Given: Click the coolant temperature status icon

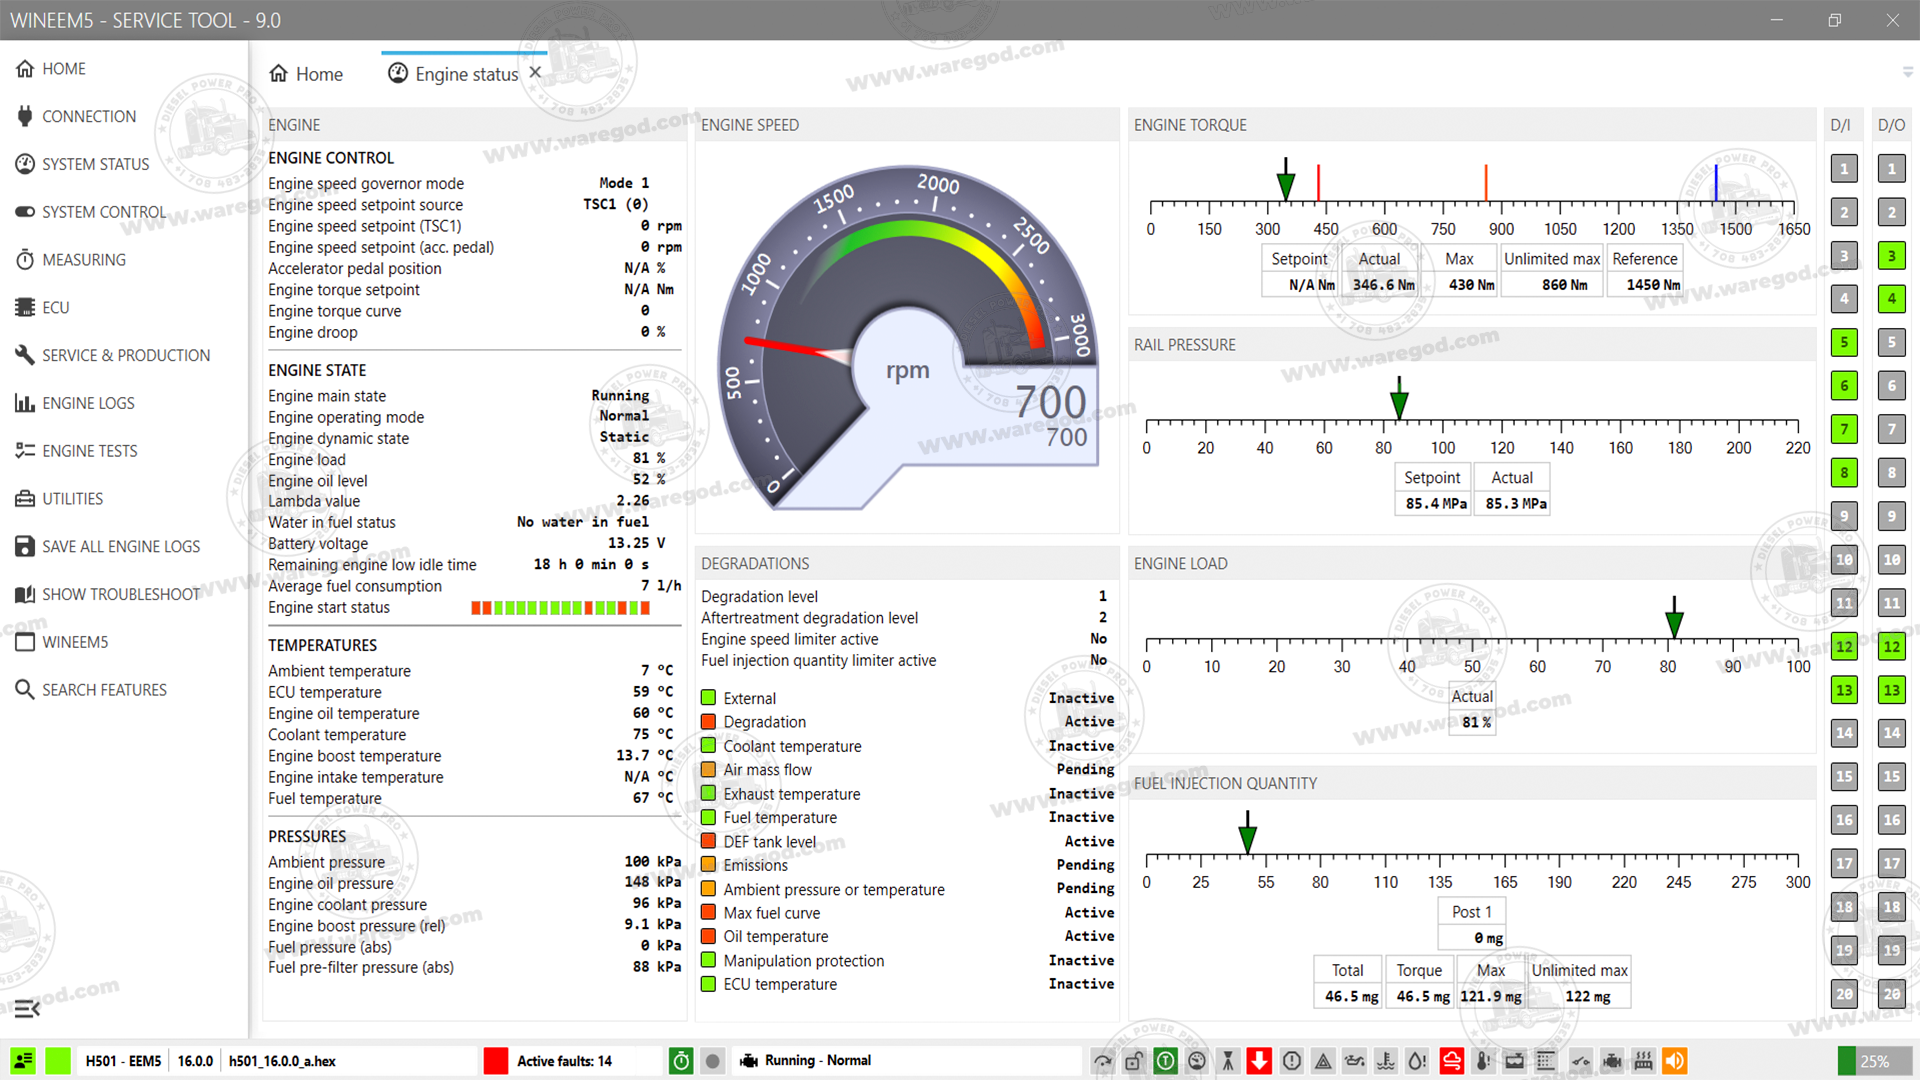Looking at the screenshot, I should [1386, 1061].
